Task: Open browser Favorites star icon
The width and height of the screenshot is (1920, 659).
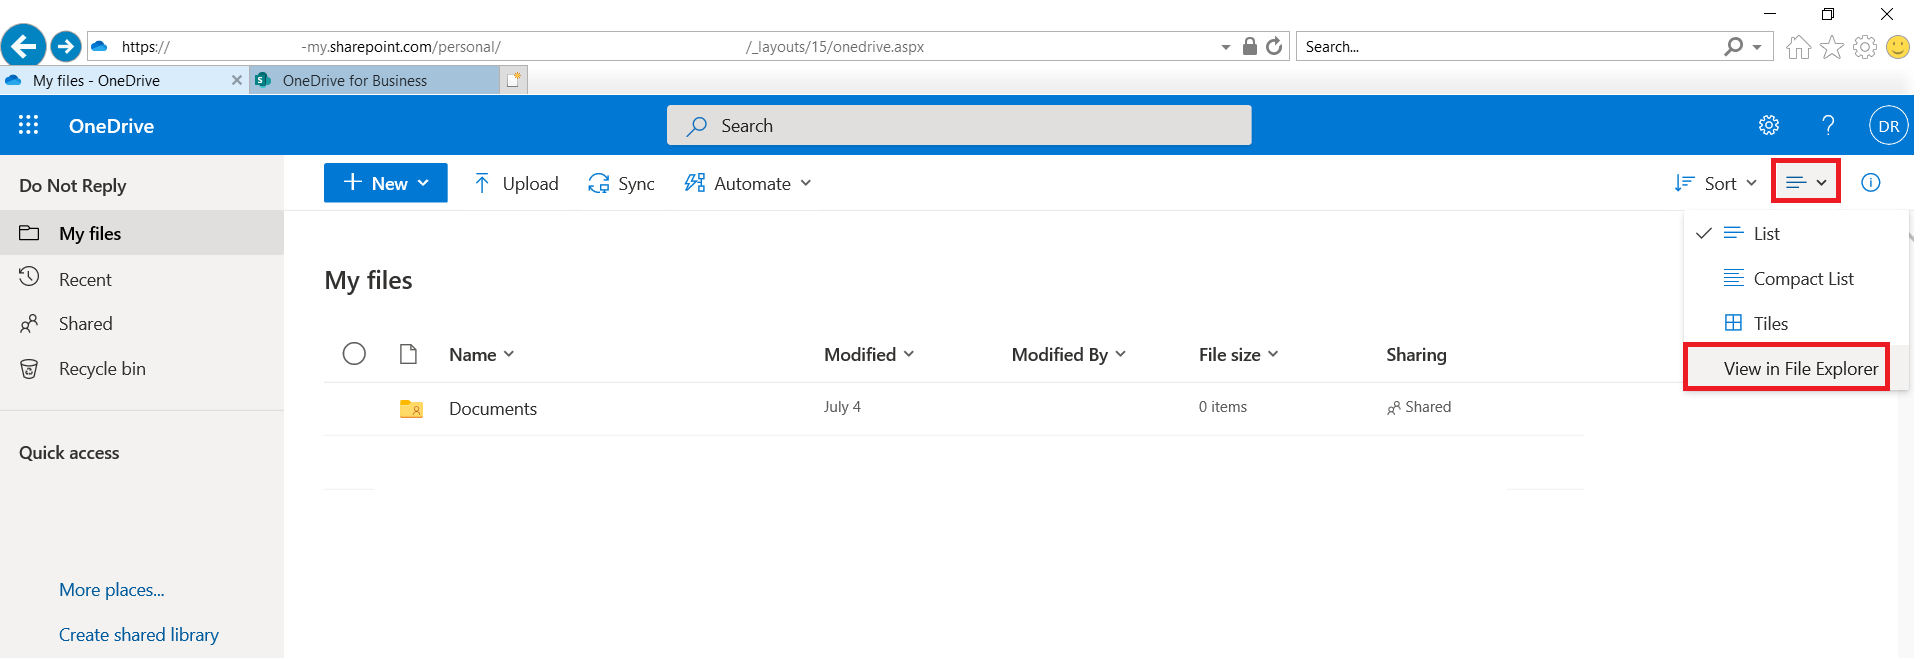Action: [x=1832, y=47]
